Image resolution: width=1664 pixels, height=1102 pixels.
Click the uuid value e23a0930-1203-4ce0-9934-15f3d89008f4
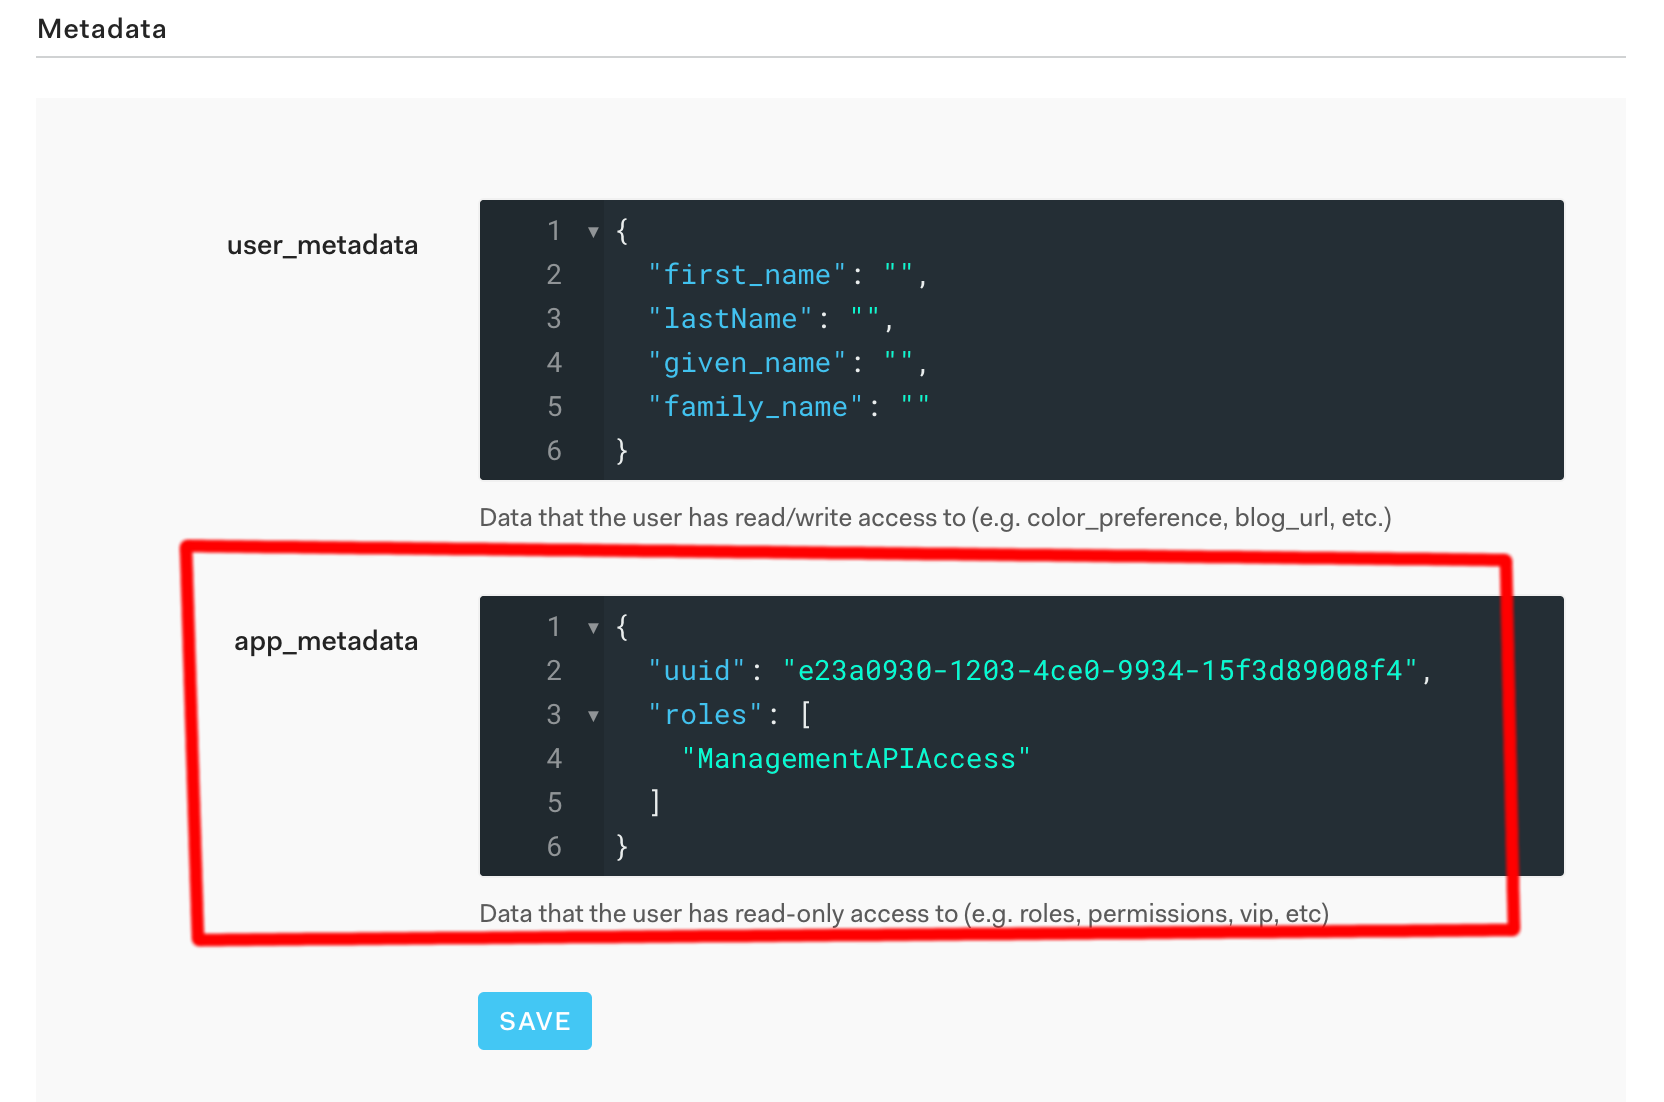(x=1100, y=671)
